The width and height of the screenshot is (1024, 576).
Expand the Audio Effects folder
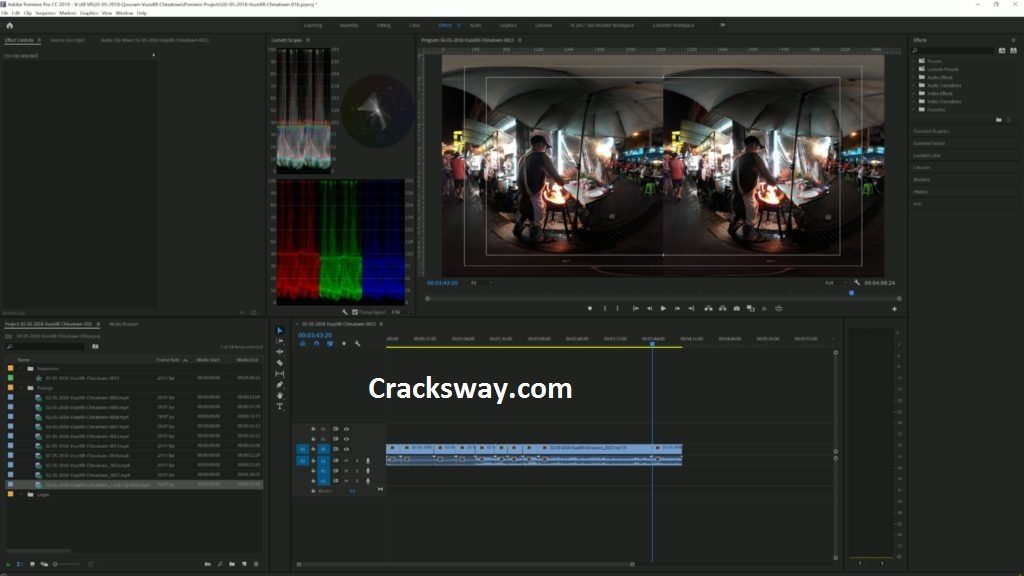914,77
